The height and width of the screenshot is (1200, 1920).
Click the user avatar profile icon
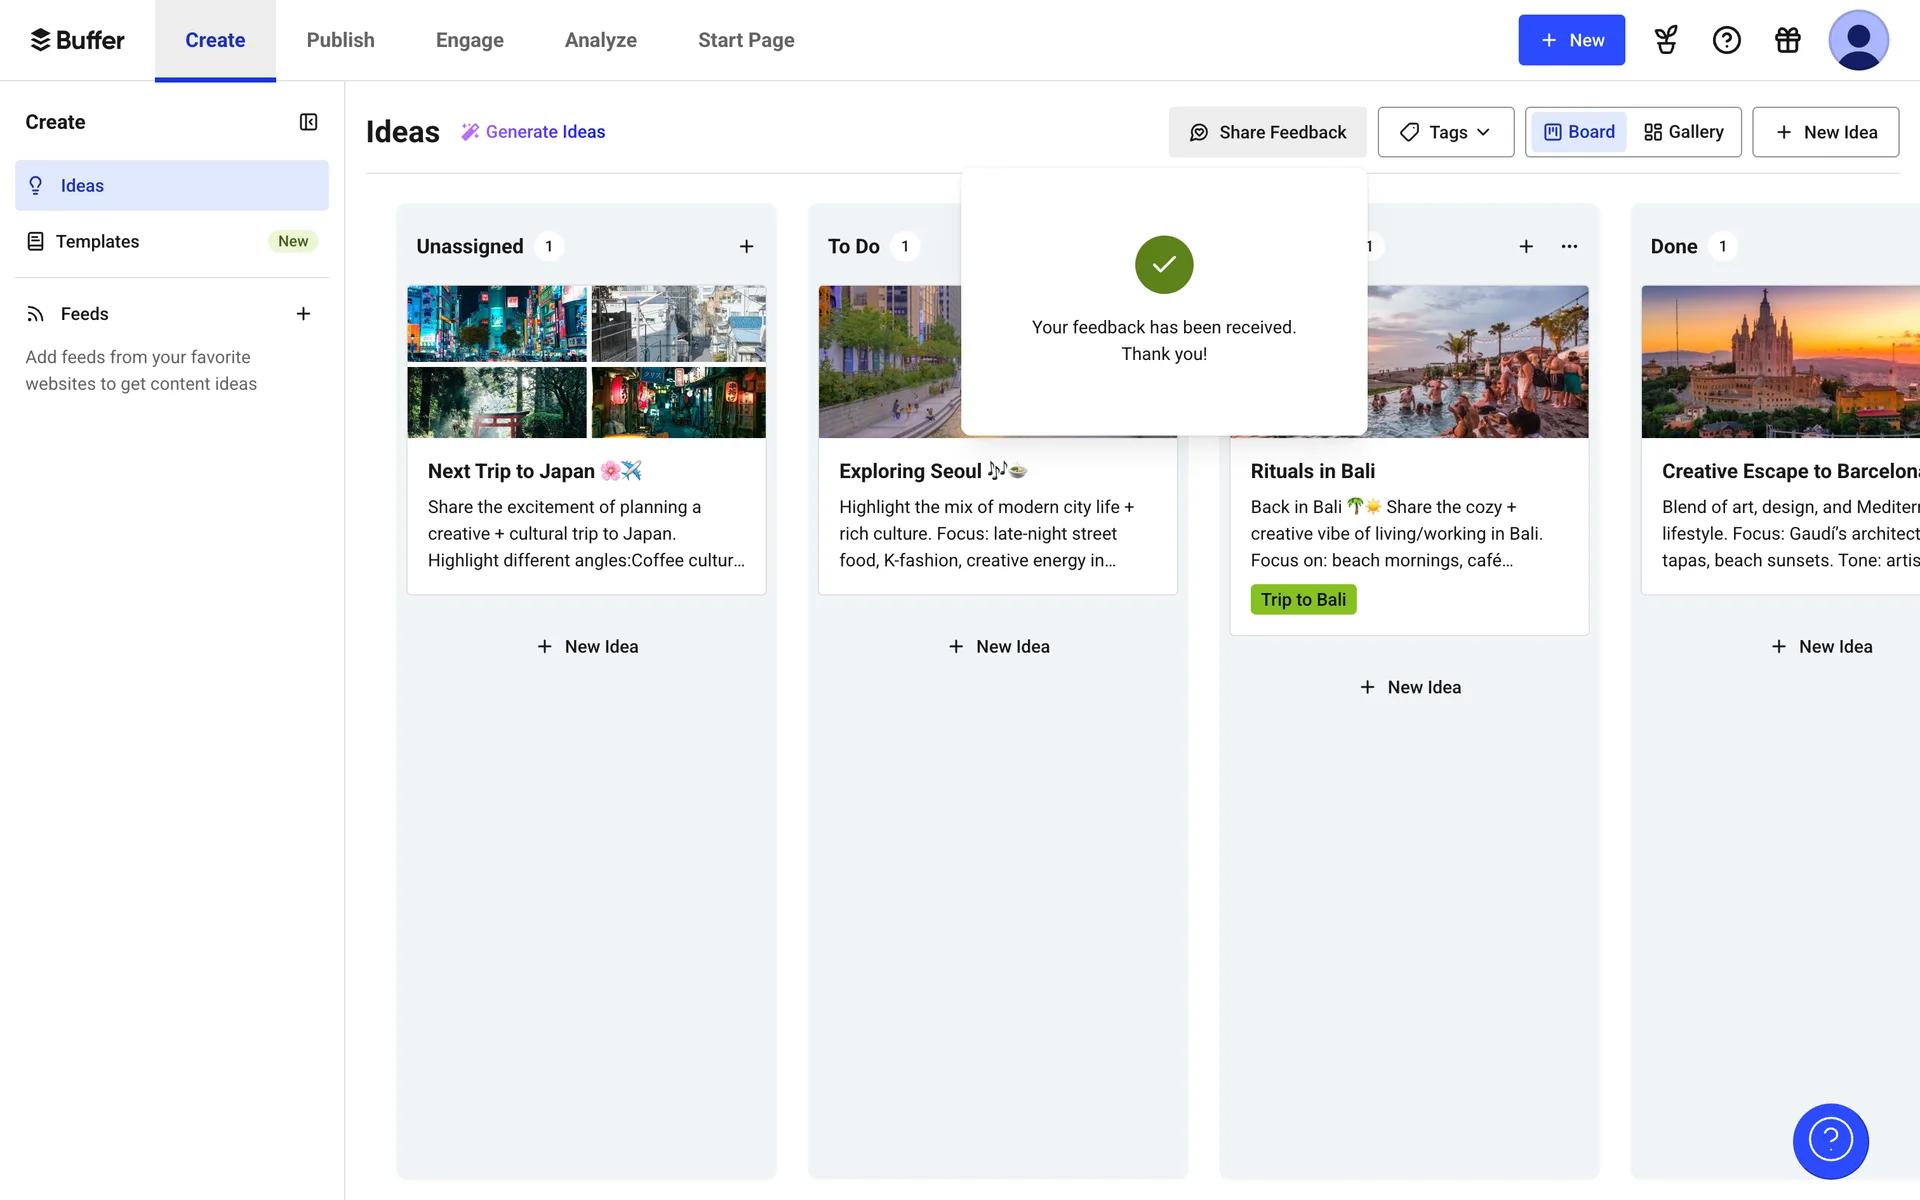pyautogui.click(x=1858, y=40)
